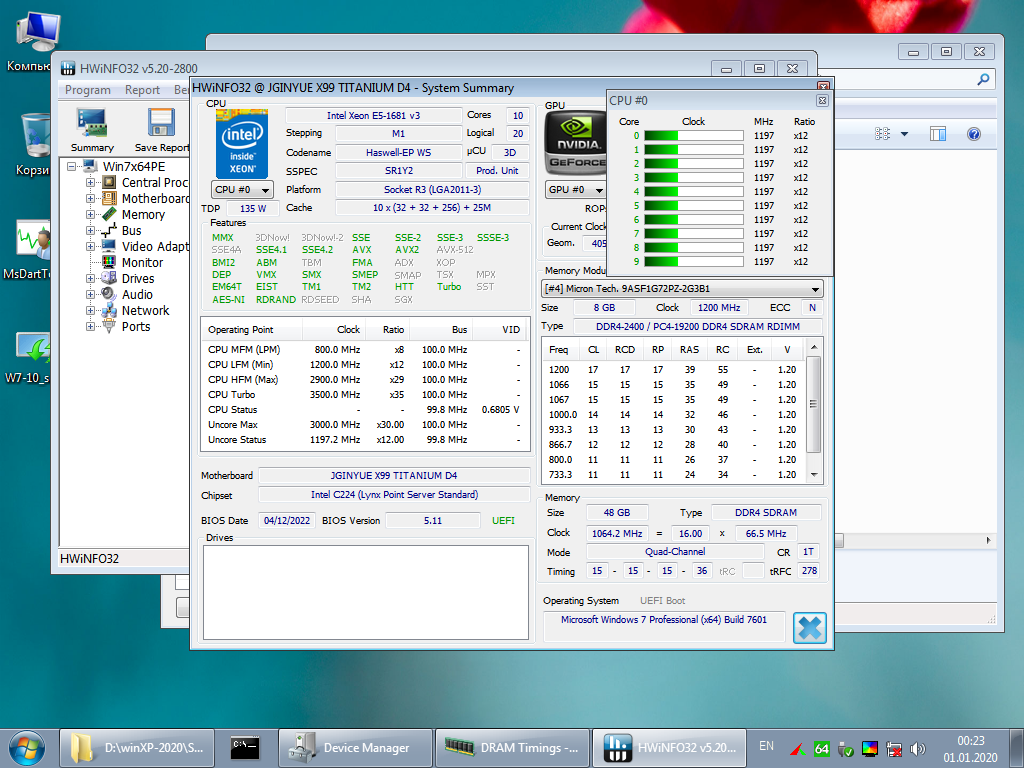Open the Program menu in HWiNFO32
Image resolution: width=1024 pixels, height=768 pixels.
(x=88, y=89)
